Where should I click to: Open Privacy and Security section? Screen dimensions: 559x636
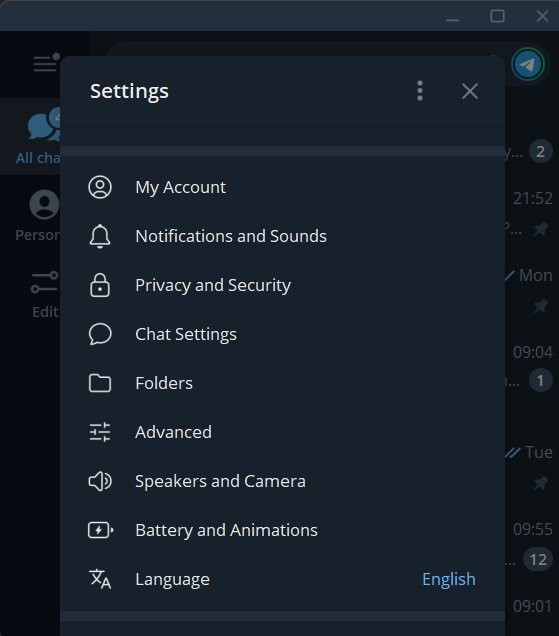282,285
